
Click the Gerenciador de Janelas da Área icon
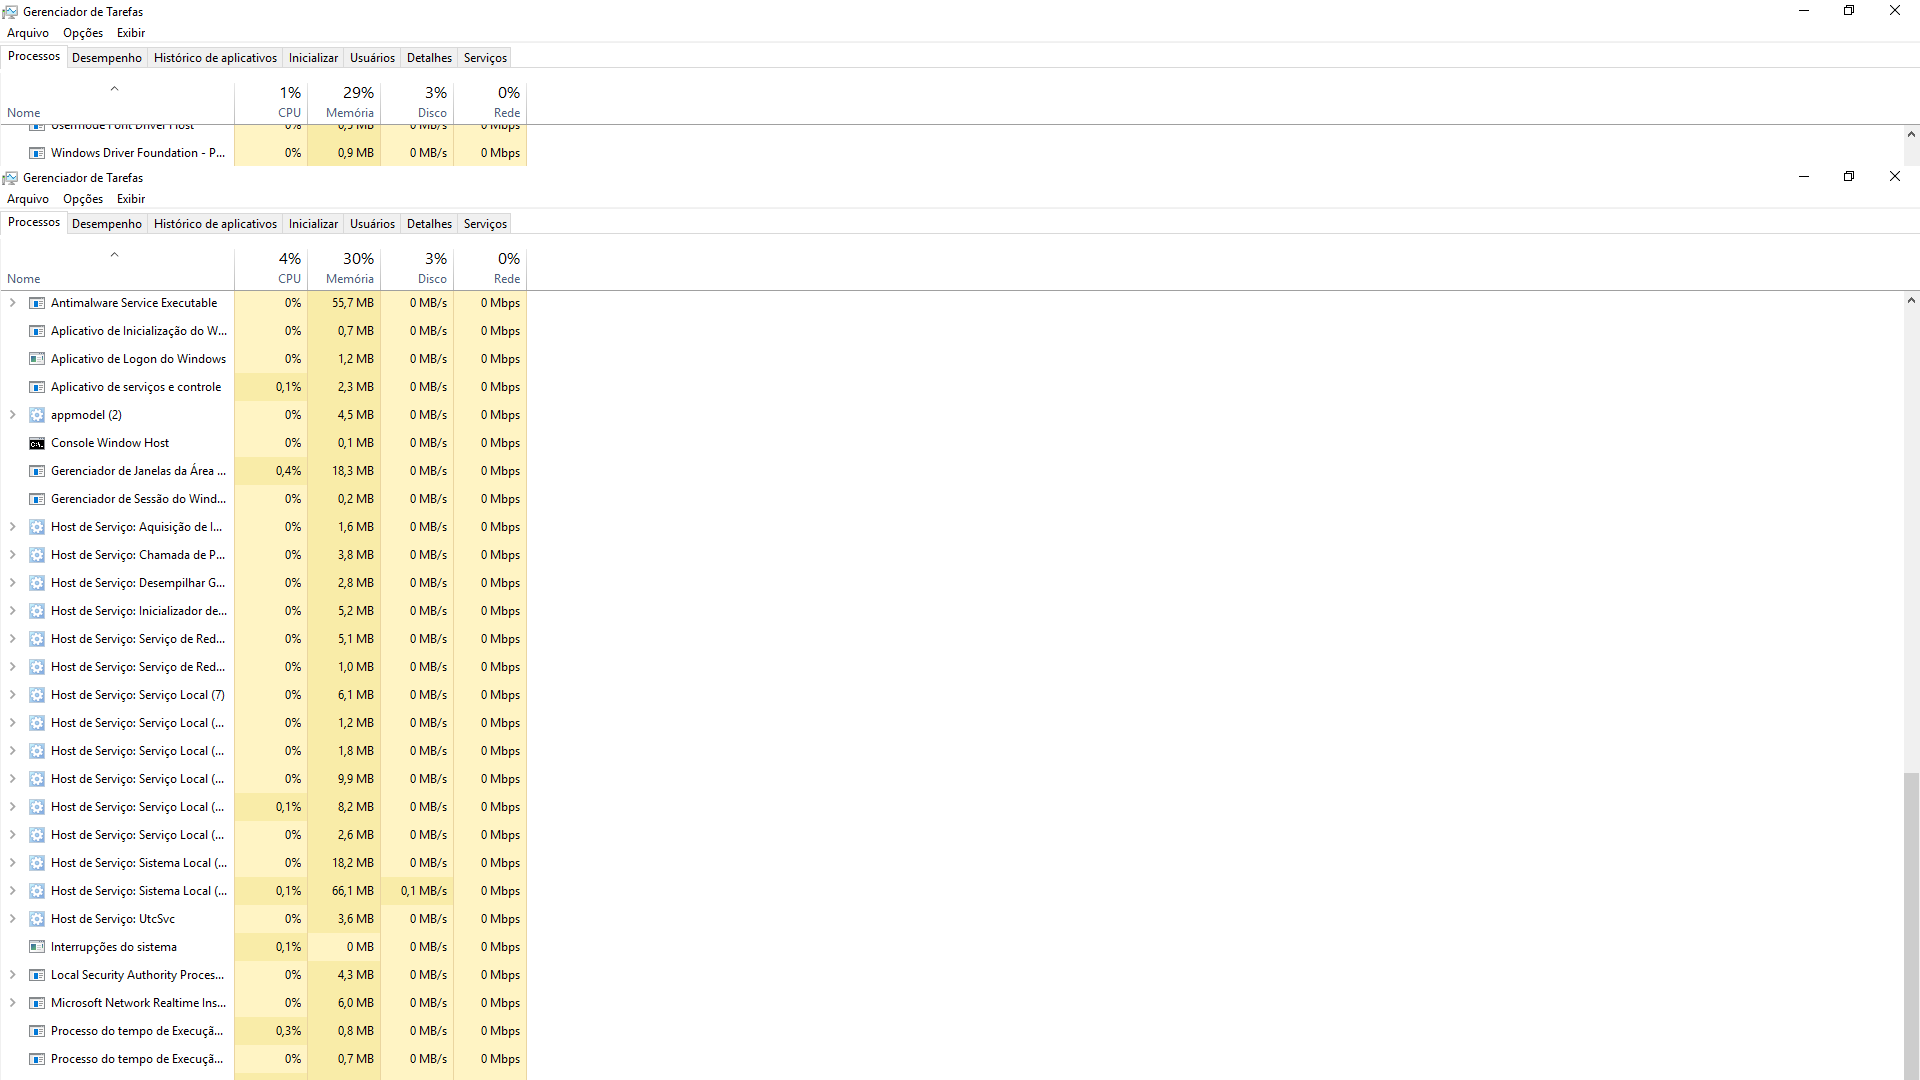(37, 471)
